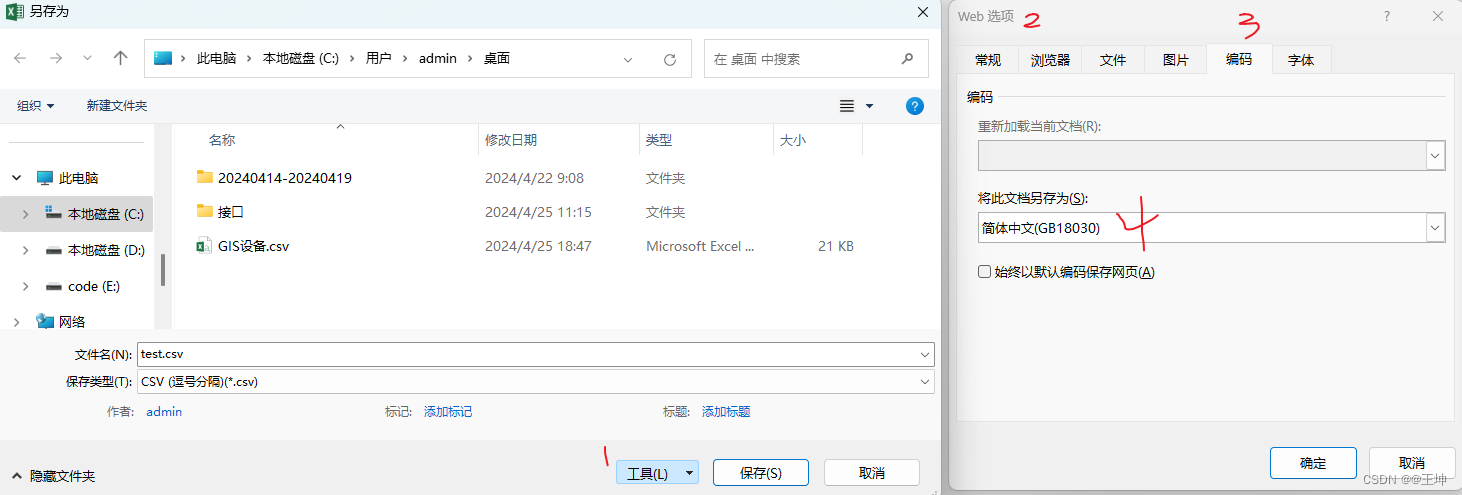Viewport: 1462px width, 495px height.
Task: Select folder 20240414-20240419
Action: [x=285, y=178]
